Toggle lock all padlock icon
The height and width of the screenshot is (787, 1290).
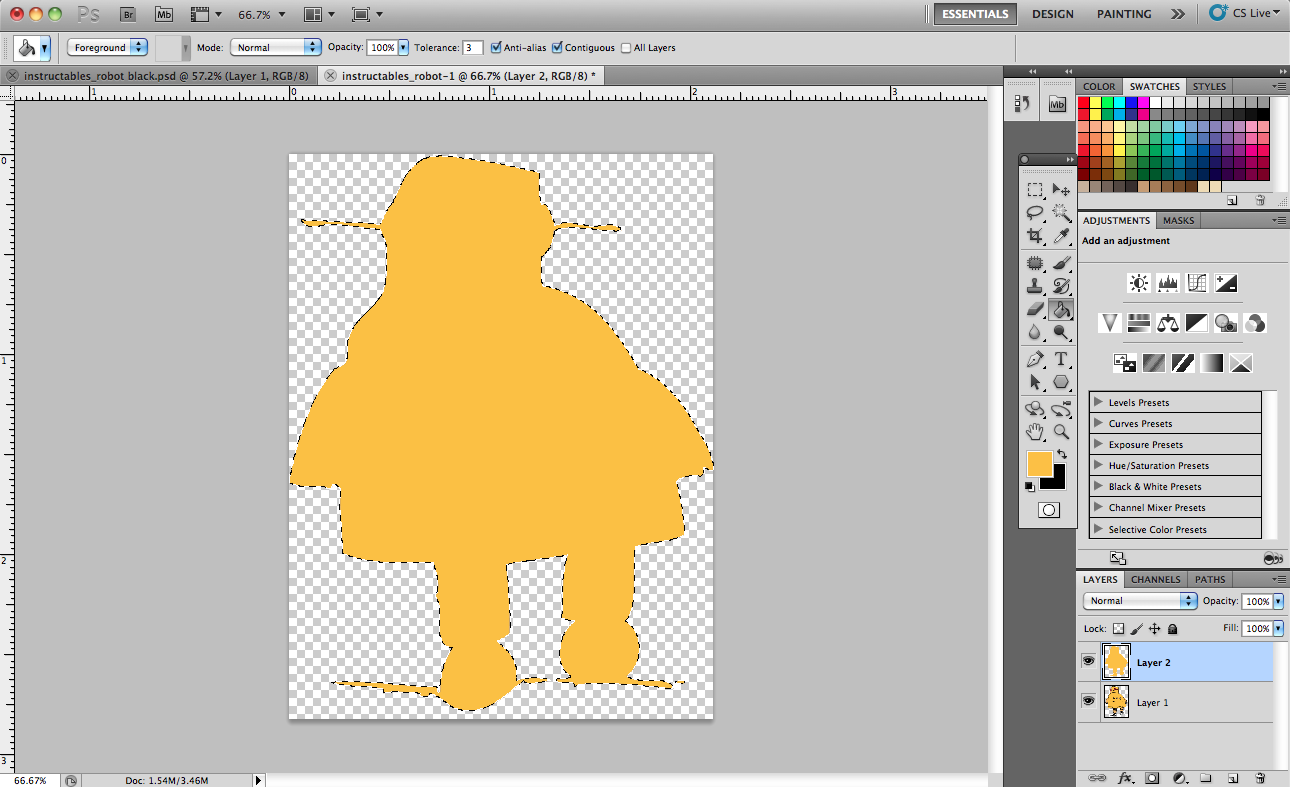[x=1172, y=629]
